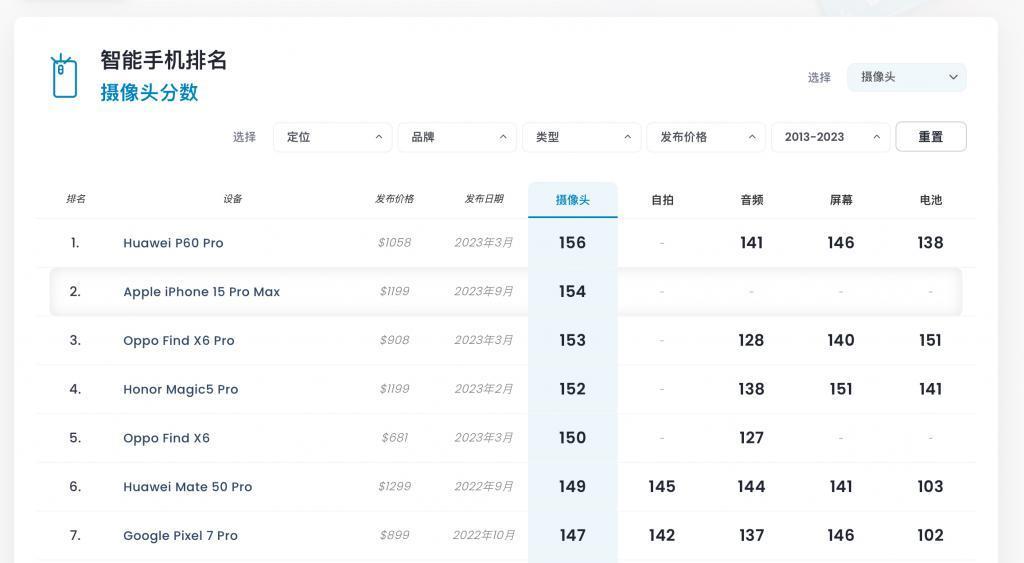Click battery score 151 for Oppo Find X6 Pro
1024x563 pixels.
[x=930, y=340]
